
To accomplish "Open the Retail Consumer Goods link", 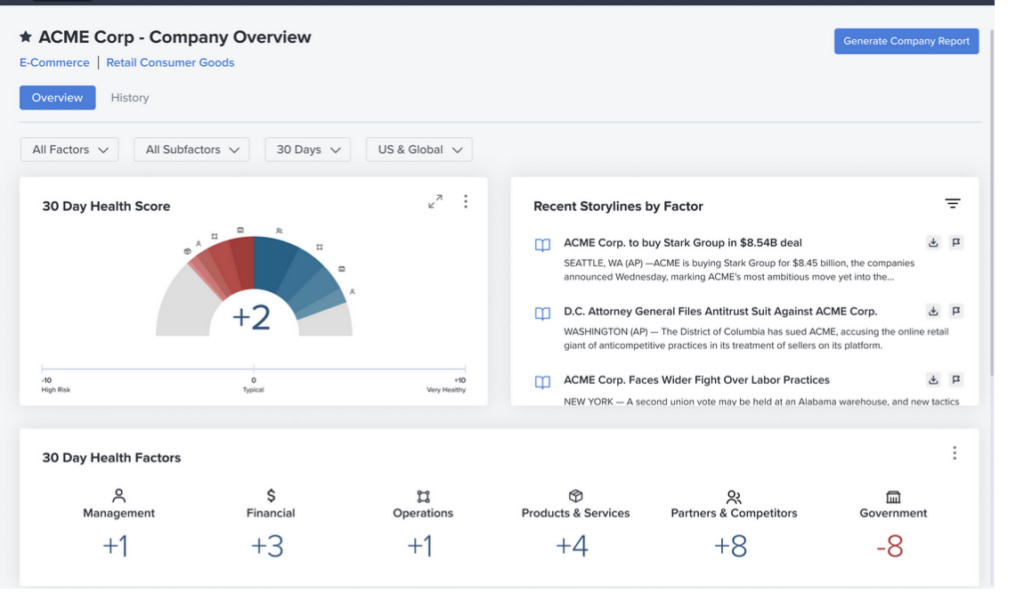I will pyautogui.click(x=170, y=63).
